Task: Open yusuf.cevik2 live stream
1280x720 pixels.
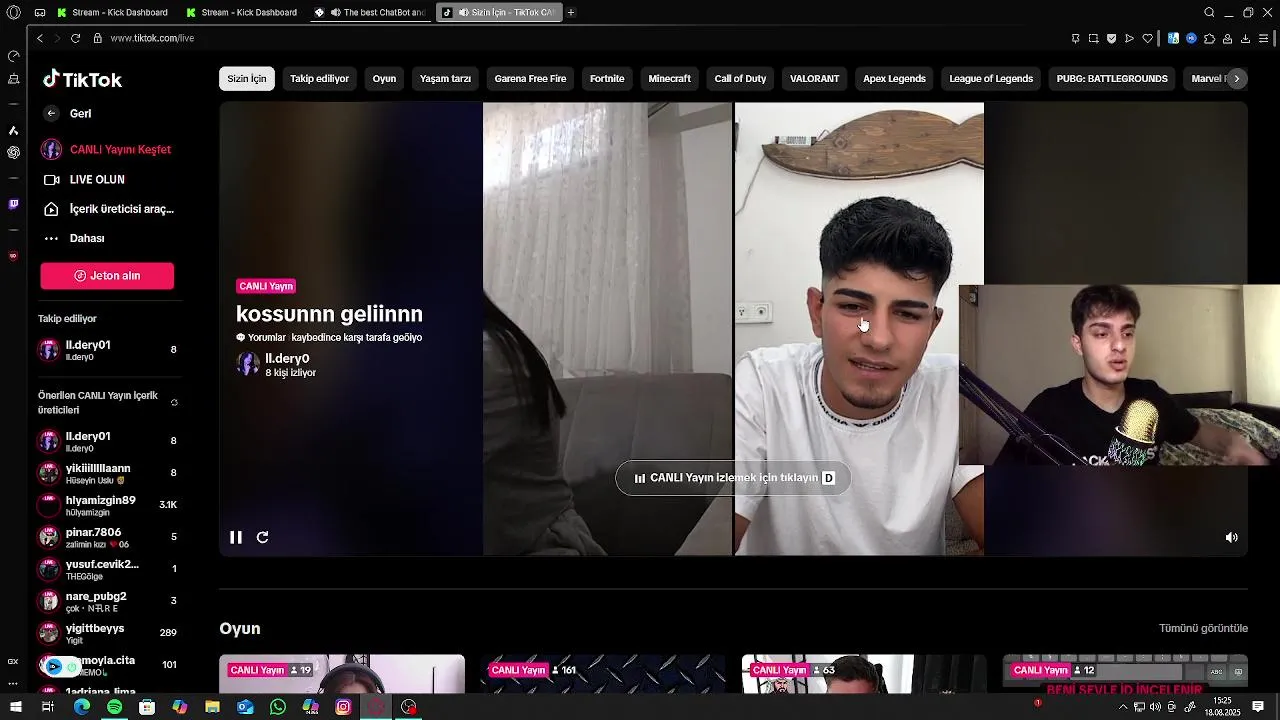Action: (x=107, y=569)
